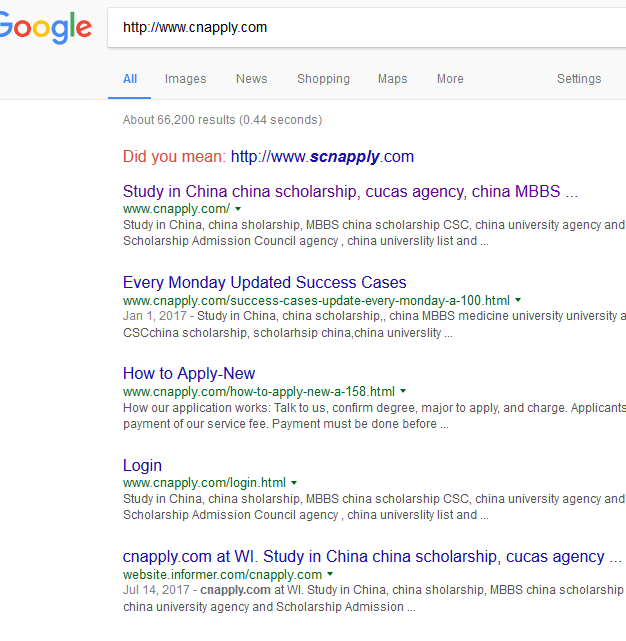Select the All tab
The height and width of the screenshot is (641, 626).
(x=130, y=78)
